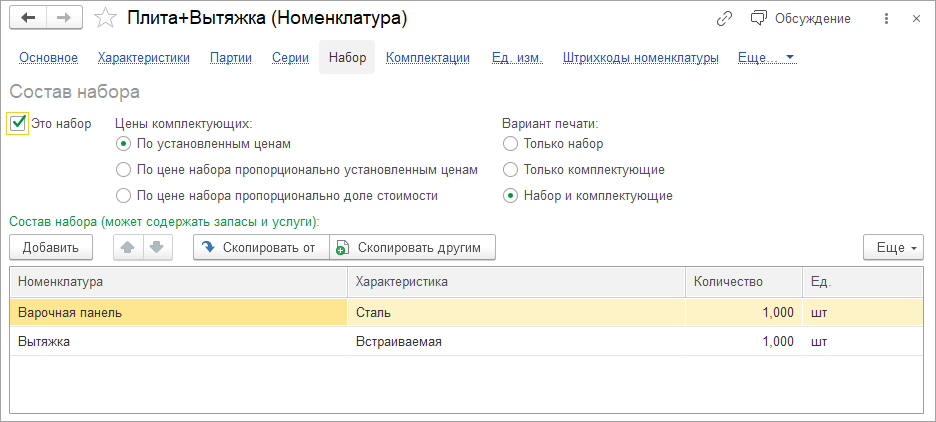Expand the Еще... navigation dropdown
The width and height of the screenshot is (936, 422).
coord(766,57)
